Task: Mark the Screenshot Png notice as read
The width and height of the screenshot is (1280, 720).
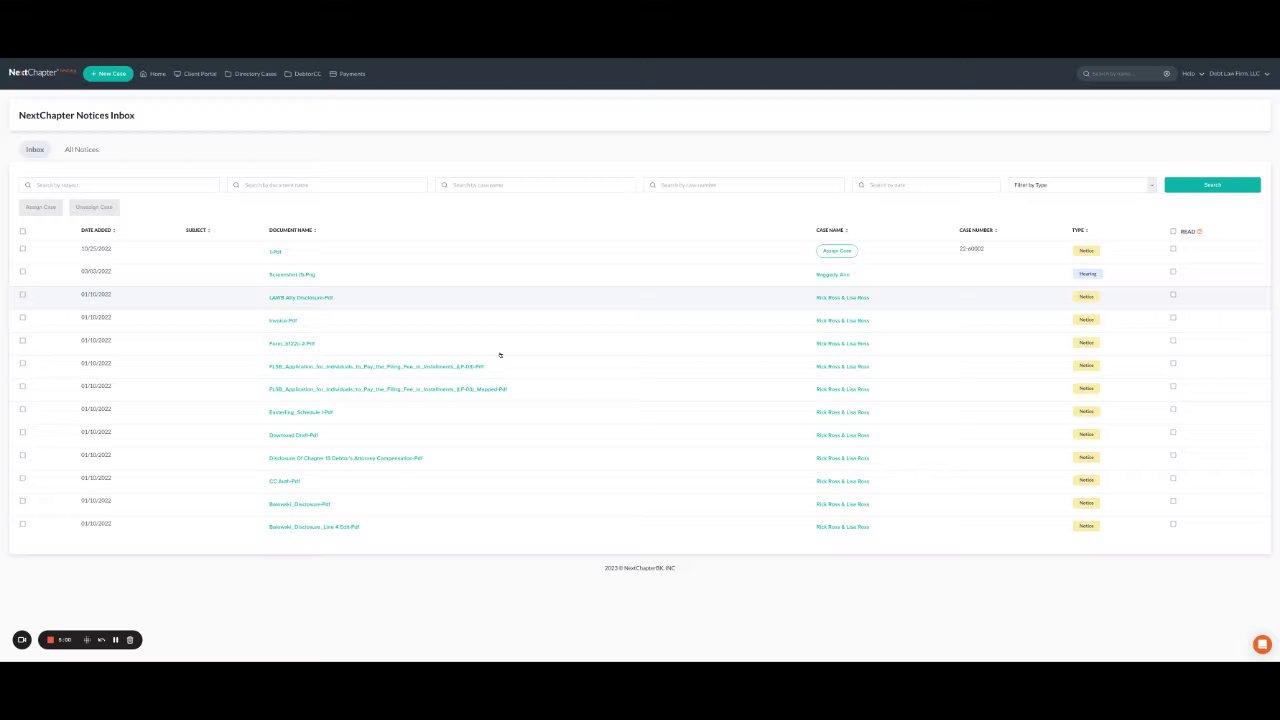Action: coord(1173,272)
